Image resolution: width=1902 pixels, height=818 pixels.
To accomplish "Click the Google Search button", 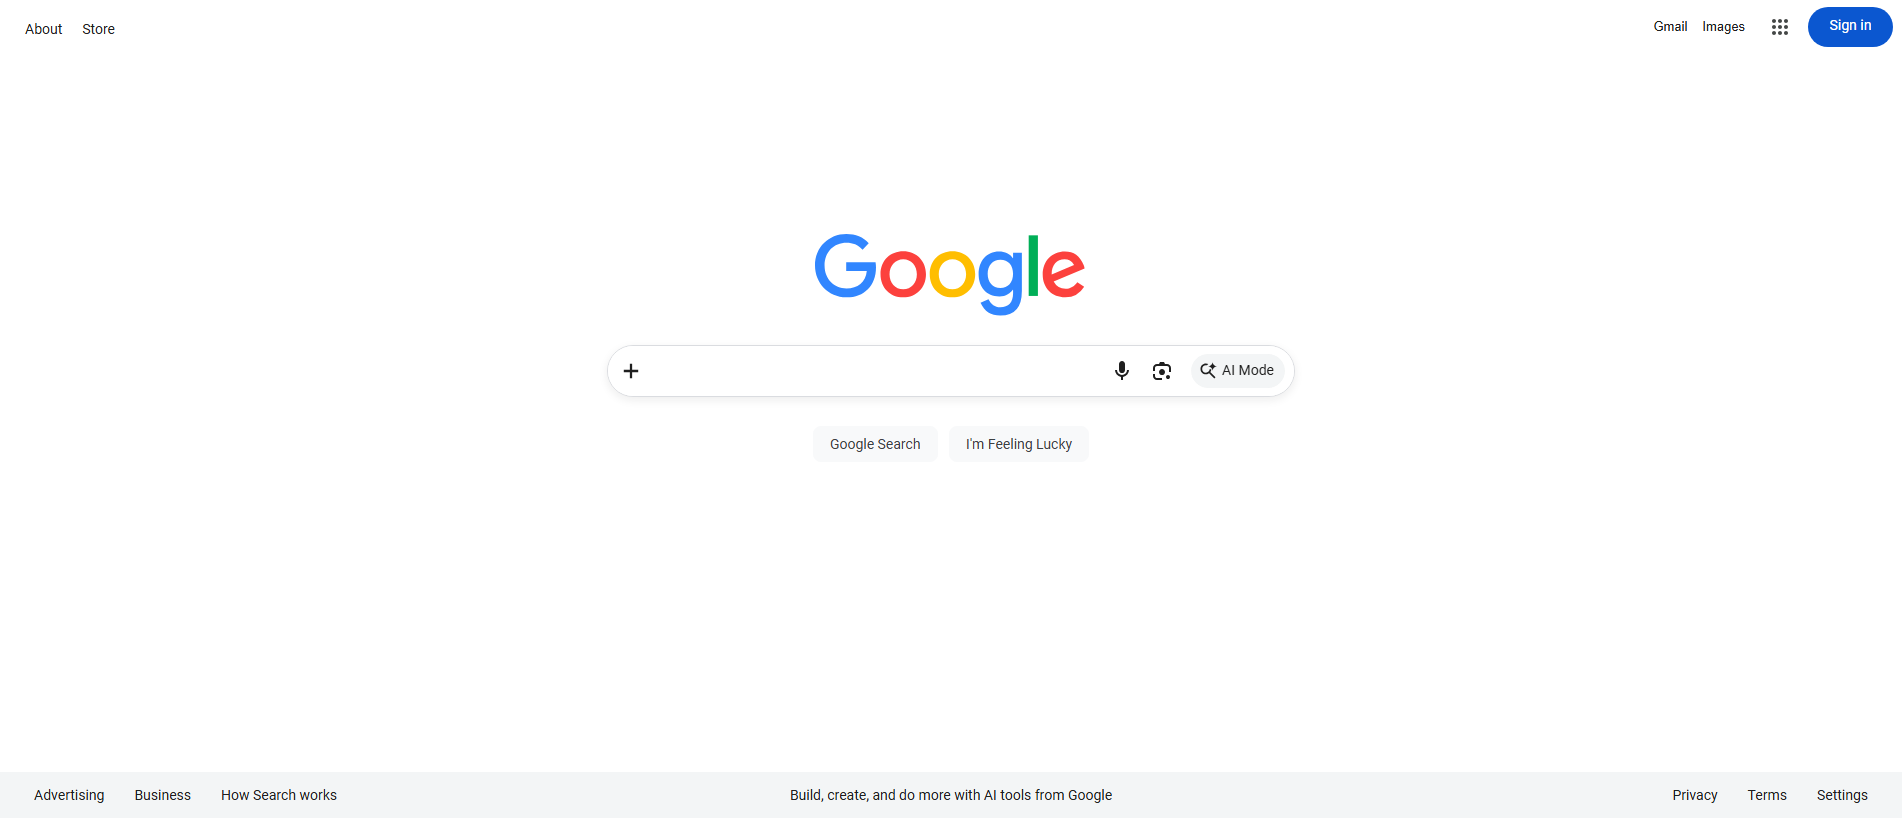I will pos(875,444).
